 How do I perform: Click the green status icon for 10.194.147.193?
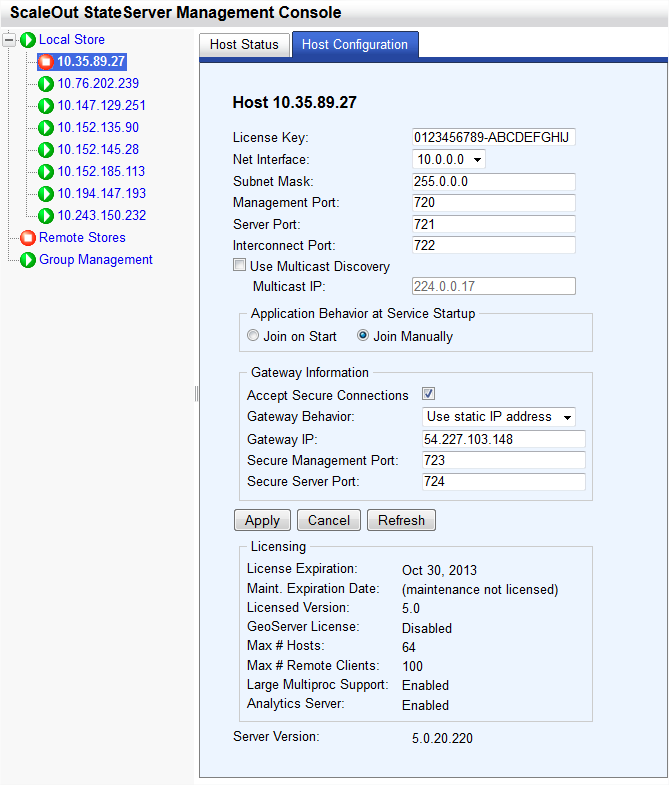pos(46,193)
